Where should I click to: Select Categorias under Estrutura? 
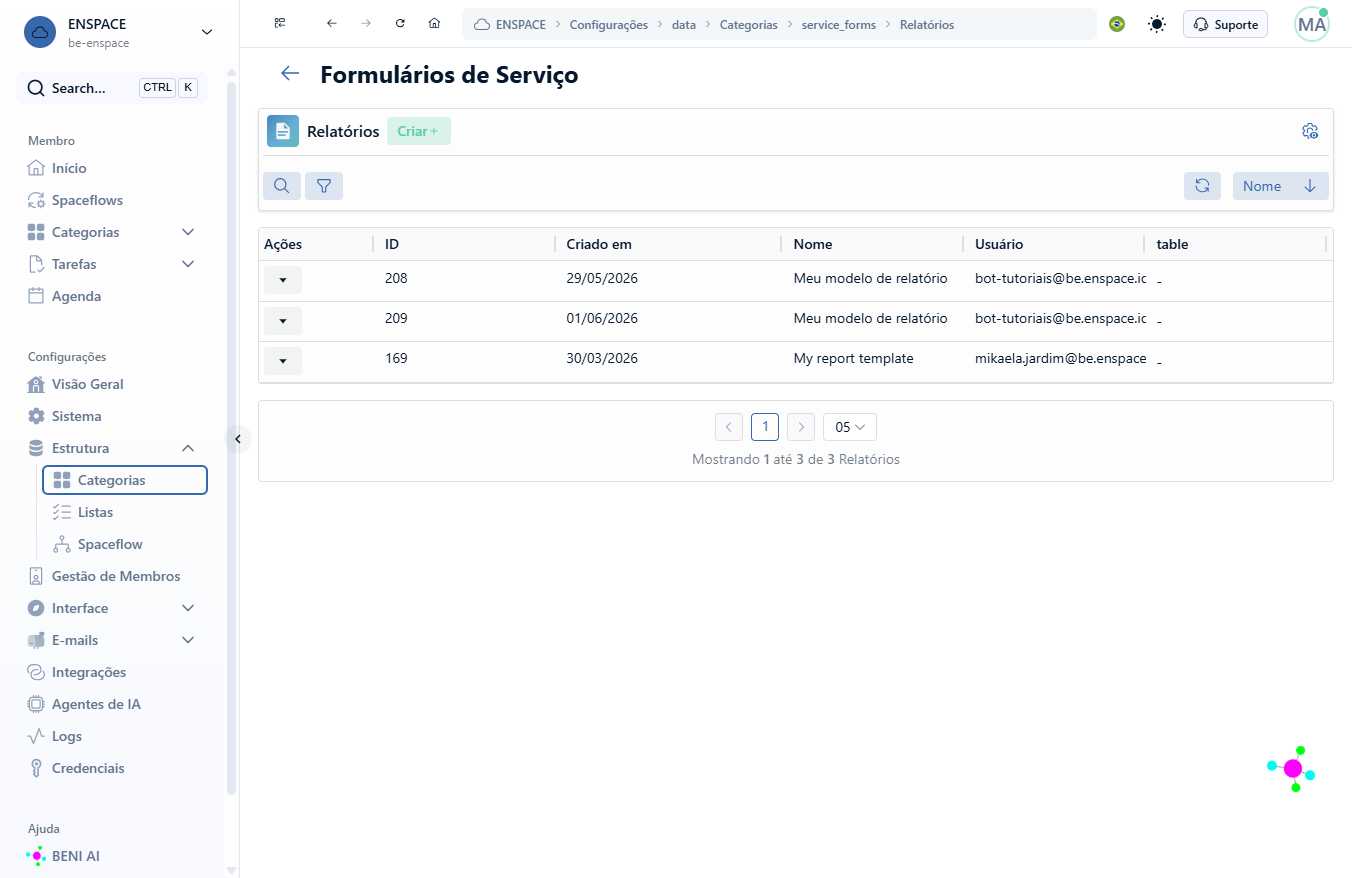point(125,480)
